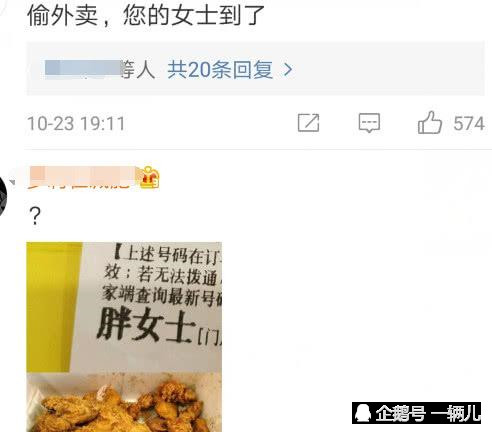Open blurred replier name before 等人

tap(83, 69)
